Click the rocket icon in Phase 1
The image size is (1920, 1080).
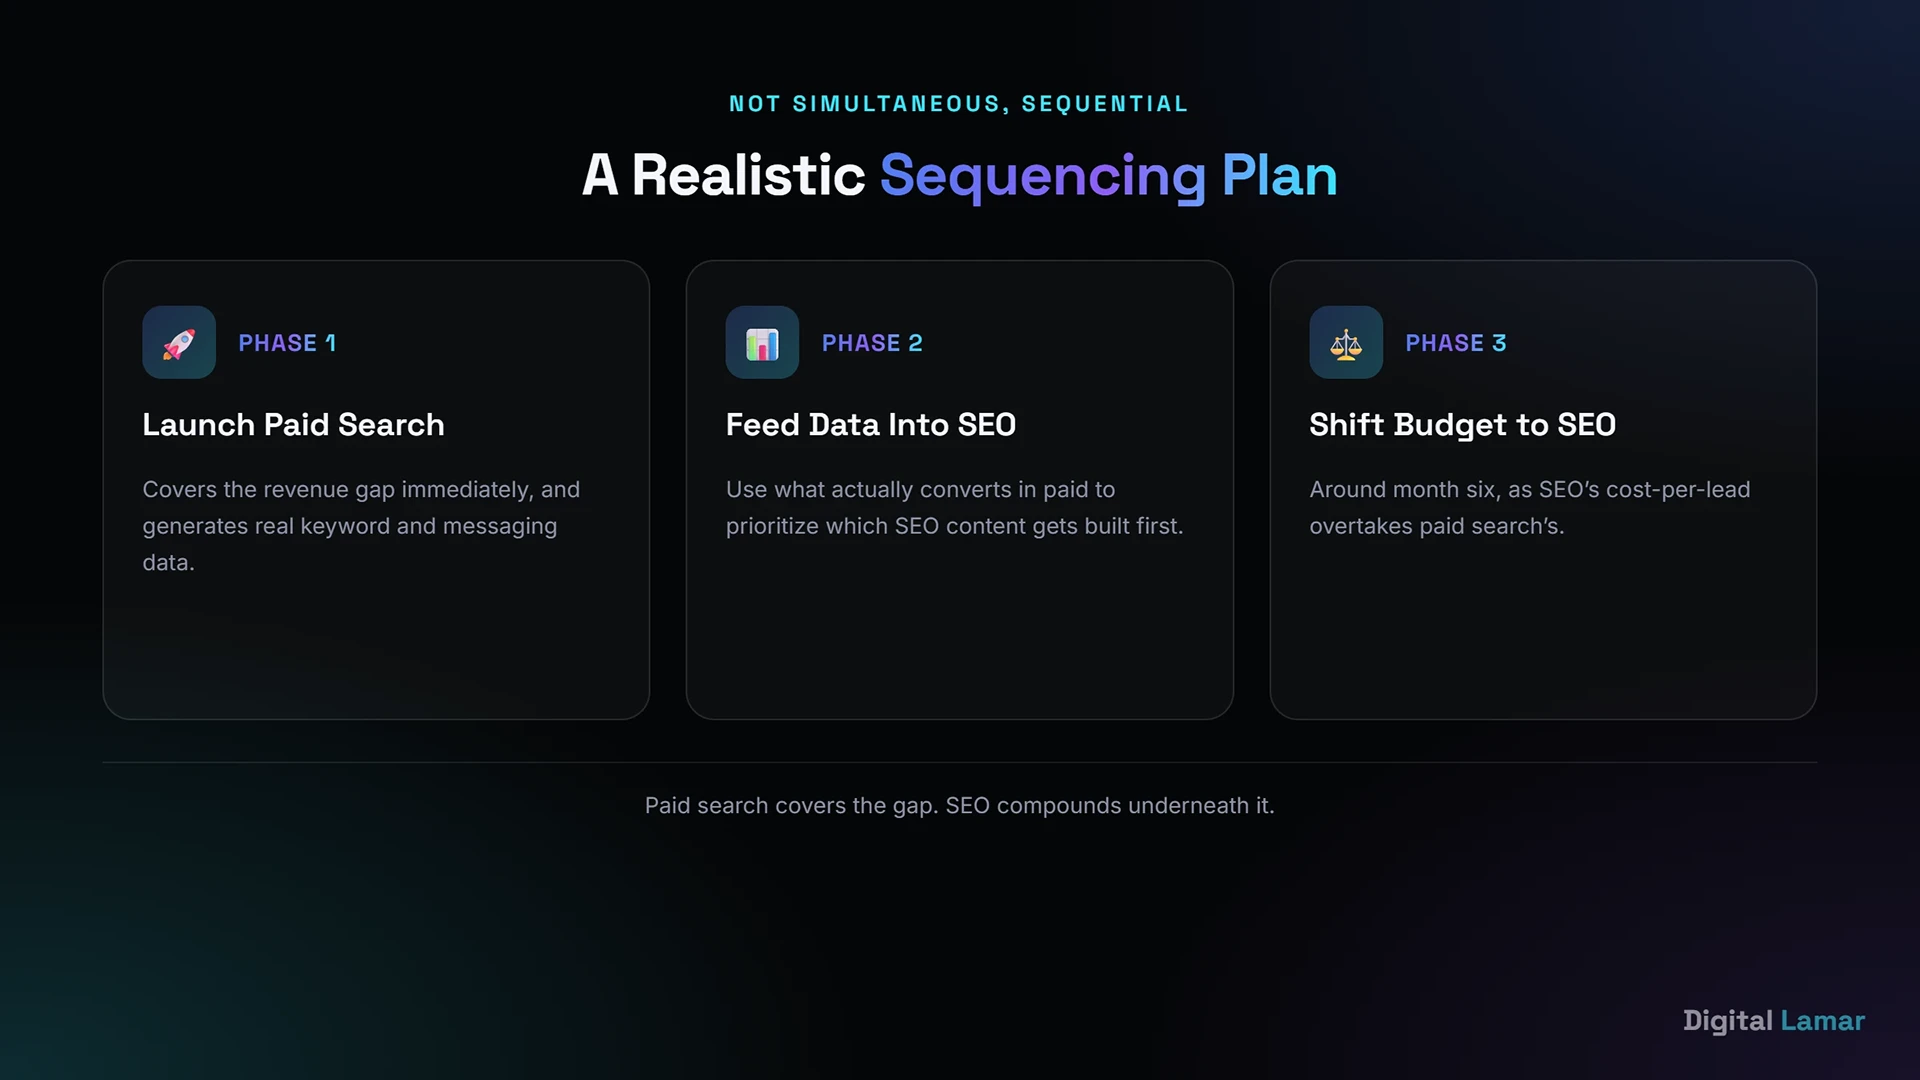click(x=179, y=343)
